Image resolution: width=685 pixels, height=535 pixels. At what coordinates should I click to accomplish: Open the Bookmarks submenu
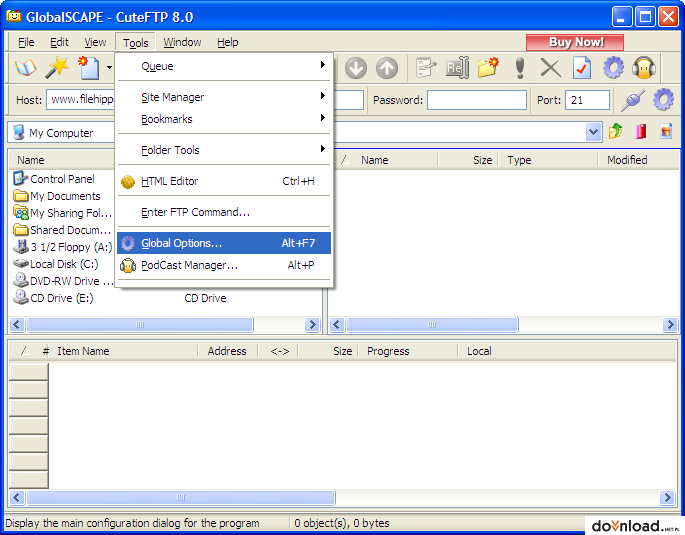pyautogui.click(x=223, y=119)
